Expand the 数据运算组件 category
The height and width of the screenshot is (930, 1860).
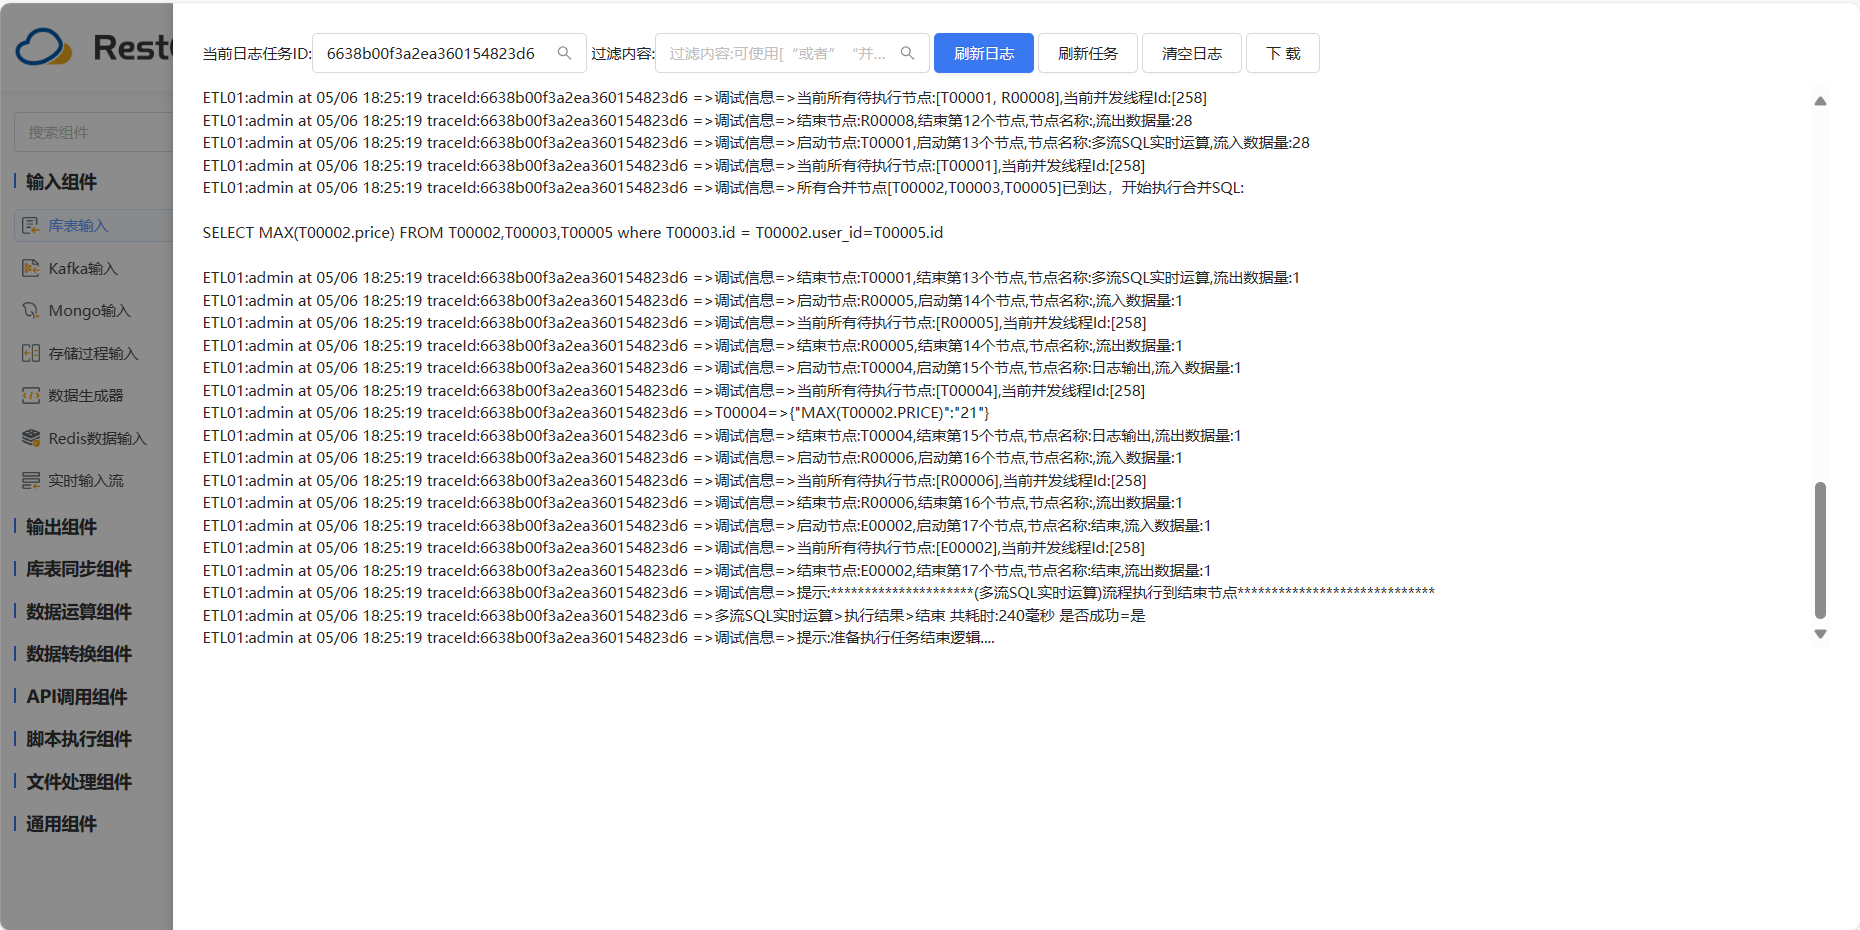(78, 612)
